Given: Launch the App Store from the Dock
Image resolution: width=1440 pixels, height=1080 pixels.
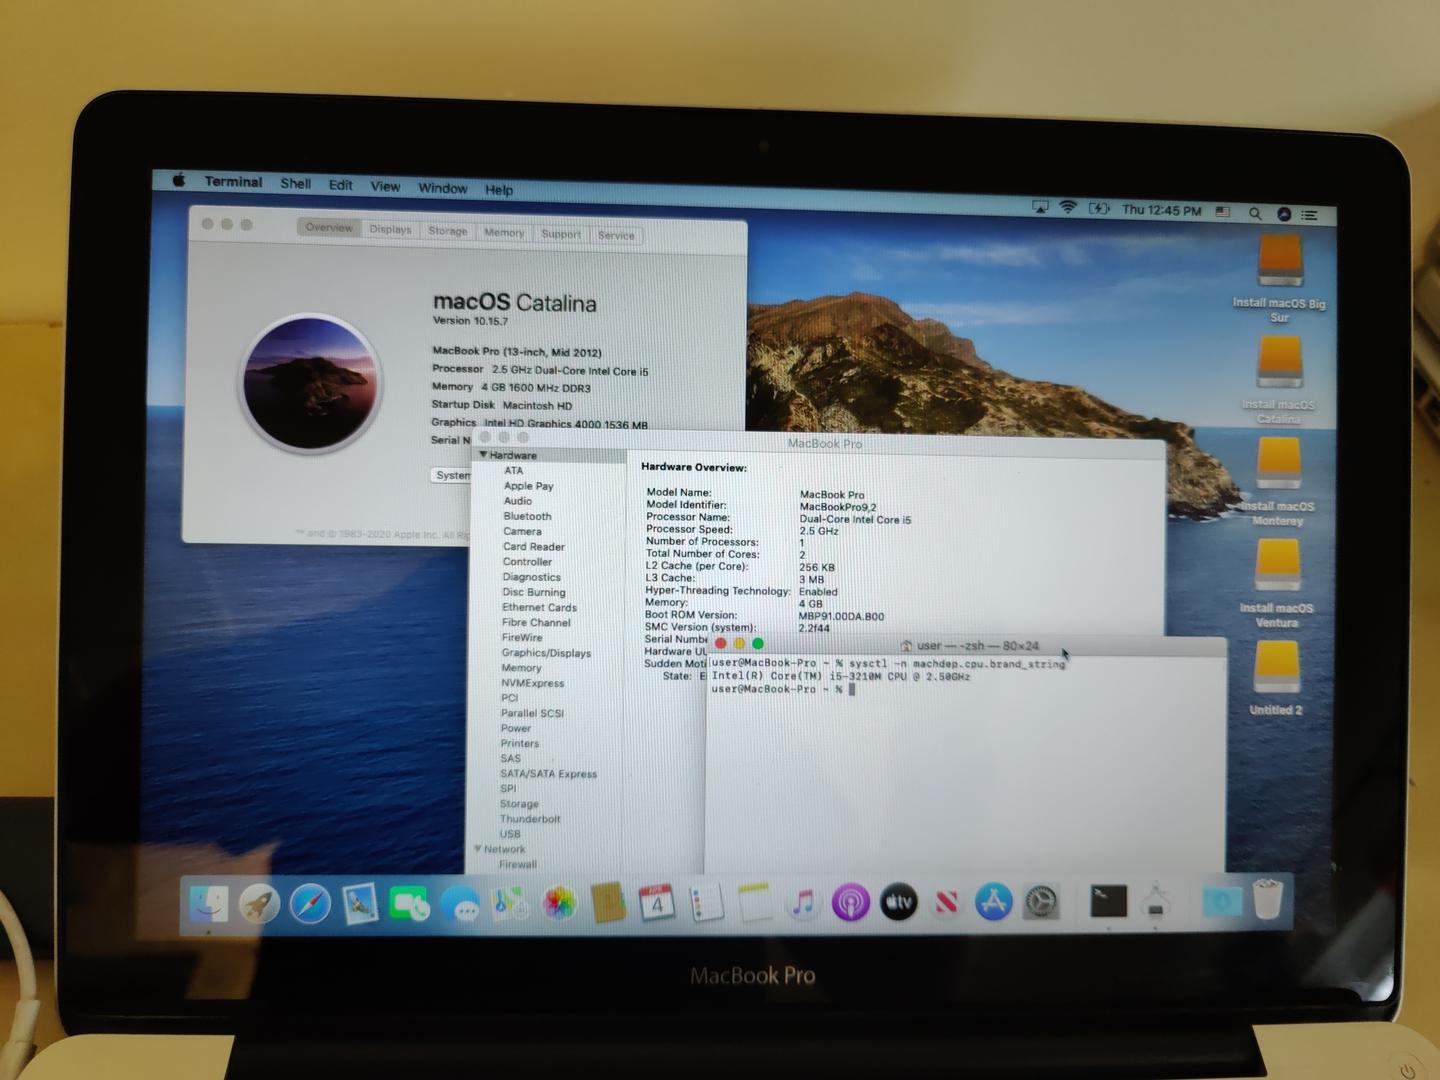Looking at the screenshot, I should point(993,902).
